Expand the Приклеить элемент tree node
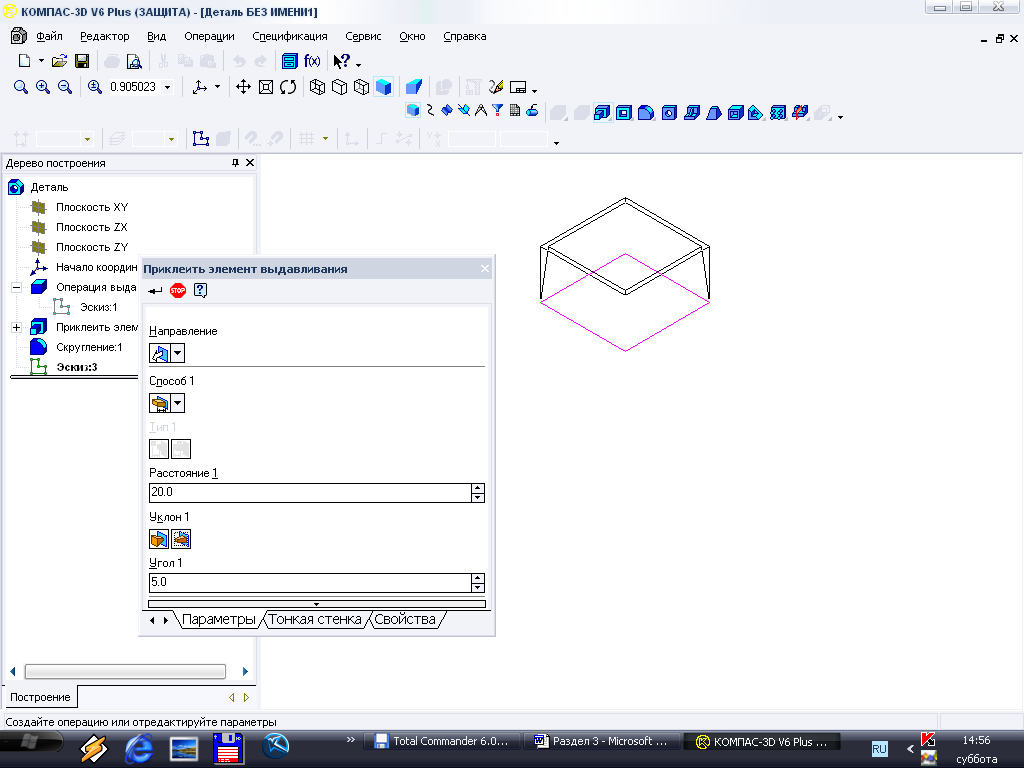The height and width of the screenshot is (768, 1024). [x=16, y=327]
